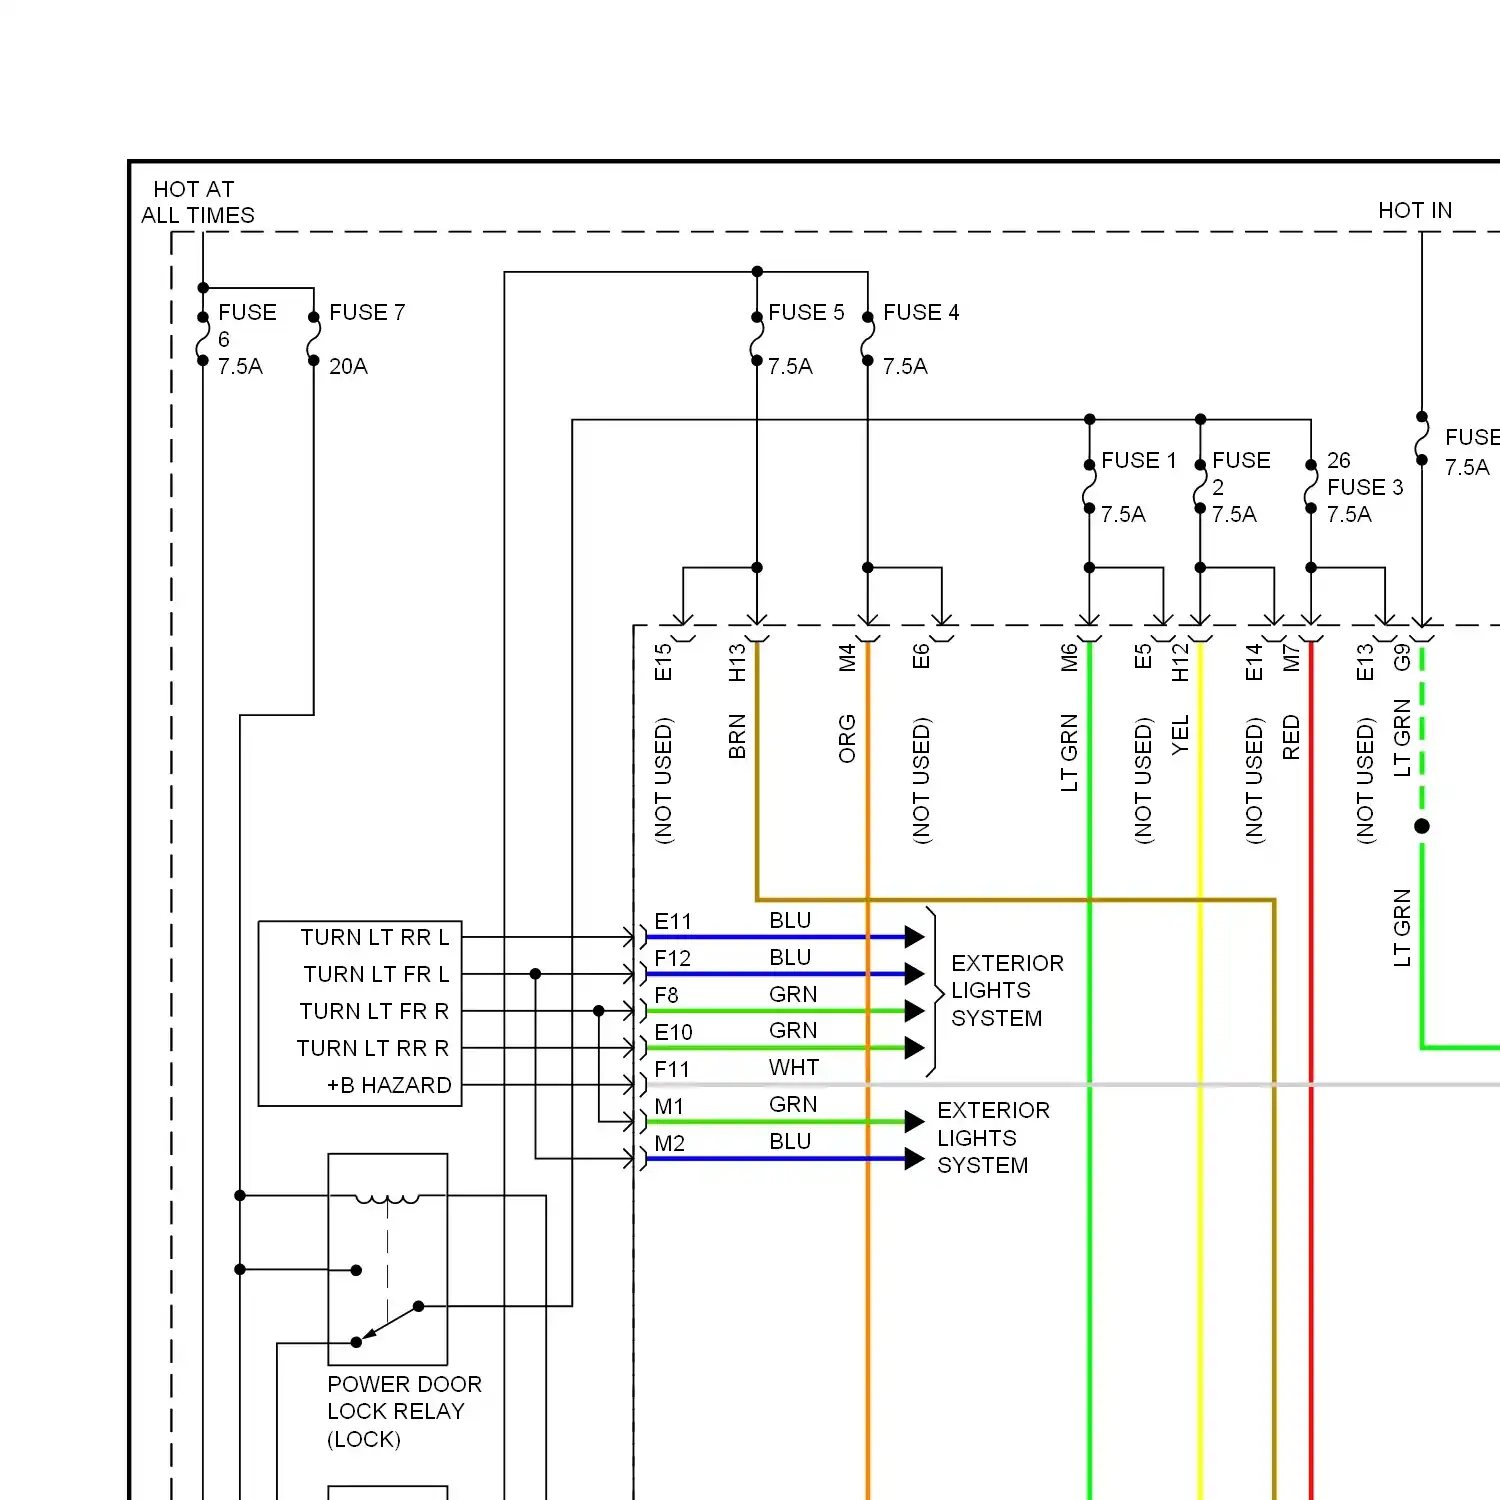
Task: Click the upper EXTERIOR LIGHTS SYSTEM label
Action: click(1007, 990)
